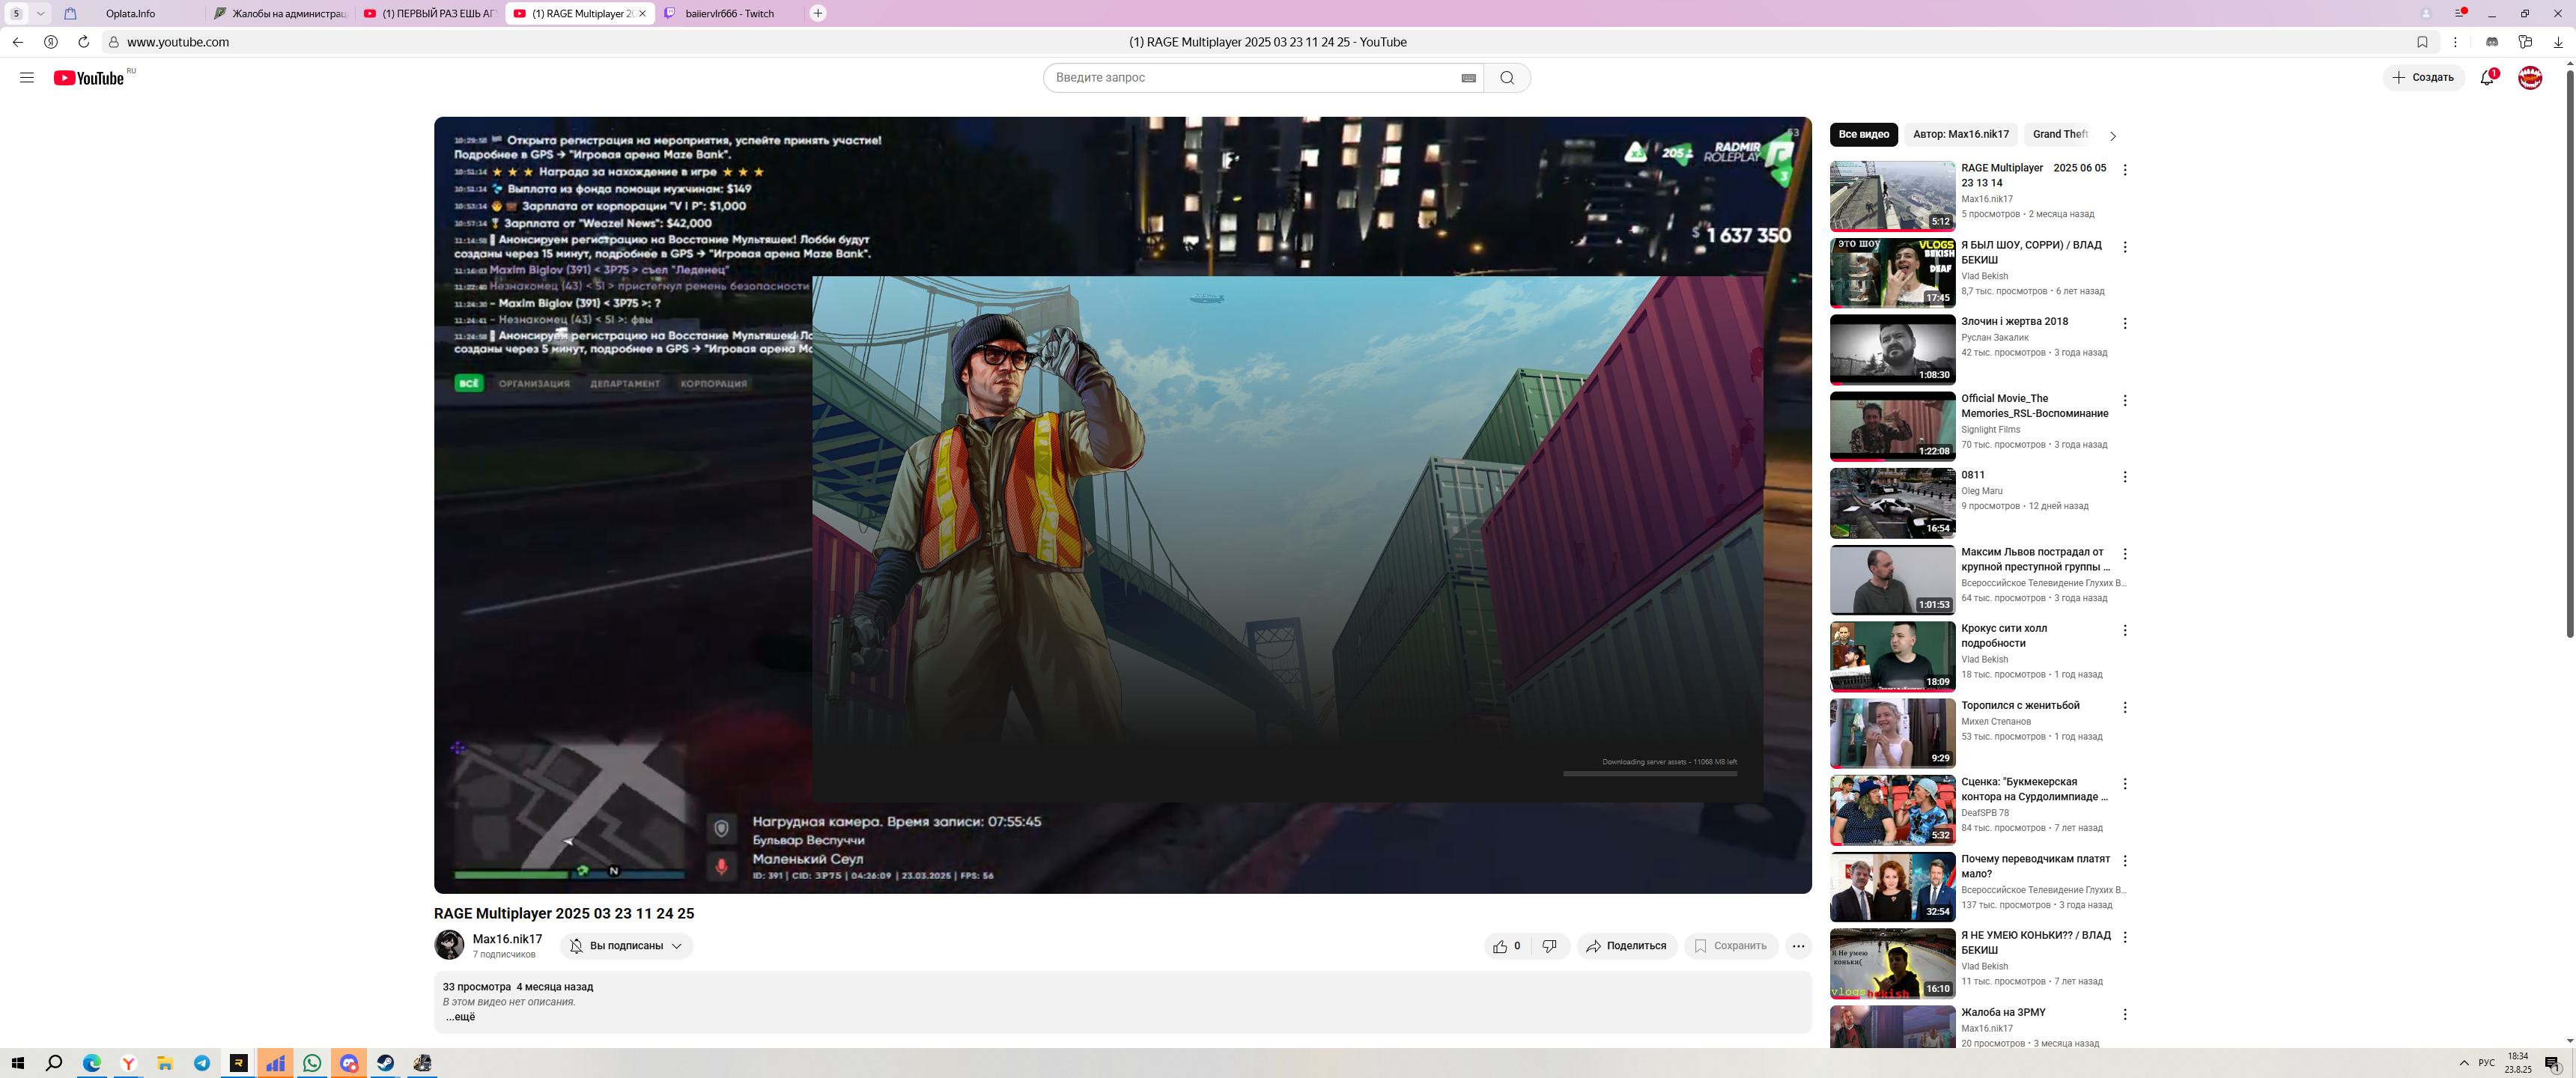Show next chips with right chevron
Image resolution: width=2576 pixels, height=1078 pixels.
coord(2112,136)
